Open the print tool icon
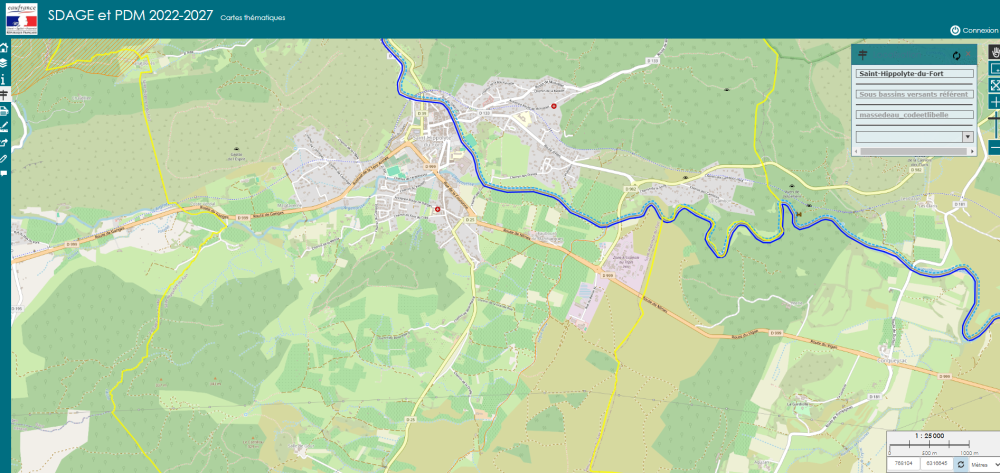This screenshot has width=1000, height=473. pyautogui.click(x=5, y=110)
